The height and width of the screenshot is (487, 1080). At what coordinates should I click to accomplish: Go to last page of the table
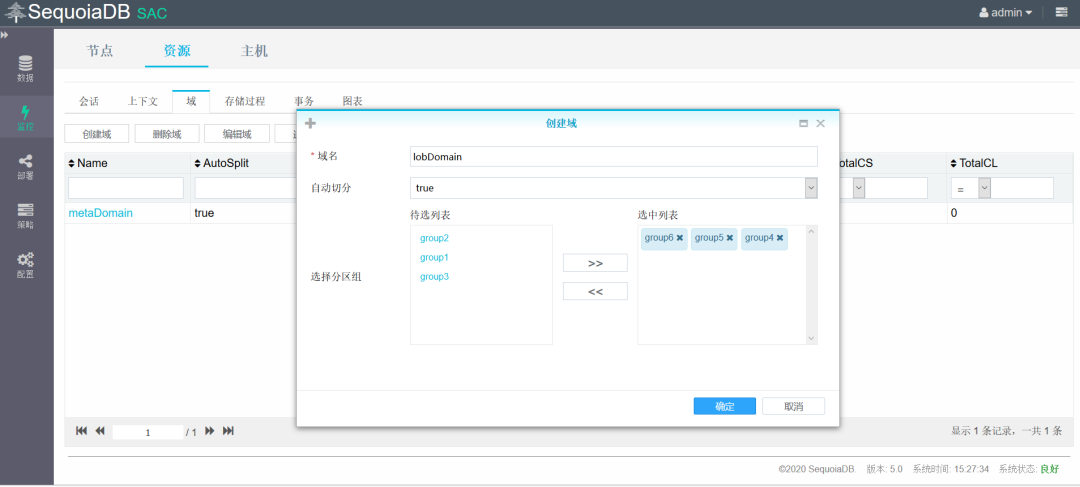(229, 431)
